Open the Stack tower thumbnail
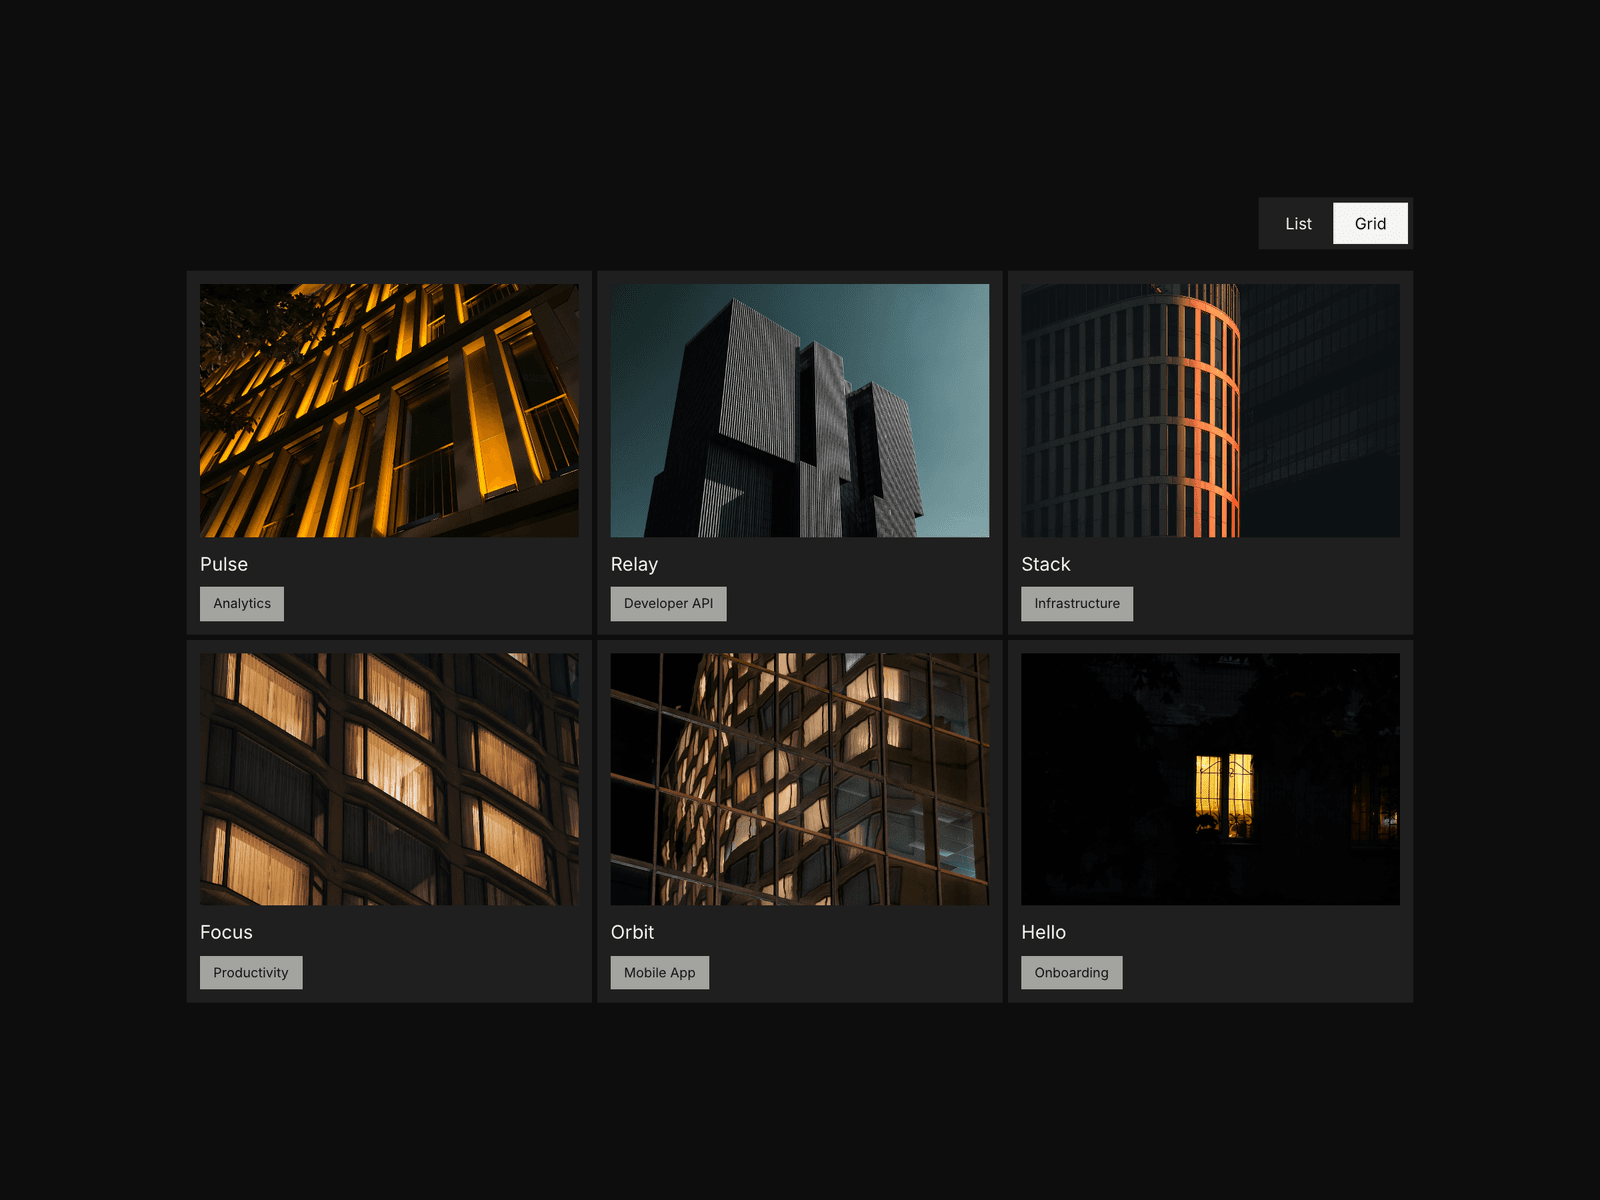The image size is (1600, 1200). pyautogui.click(x=1210, y=410)
